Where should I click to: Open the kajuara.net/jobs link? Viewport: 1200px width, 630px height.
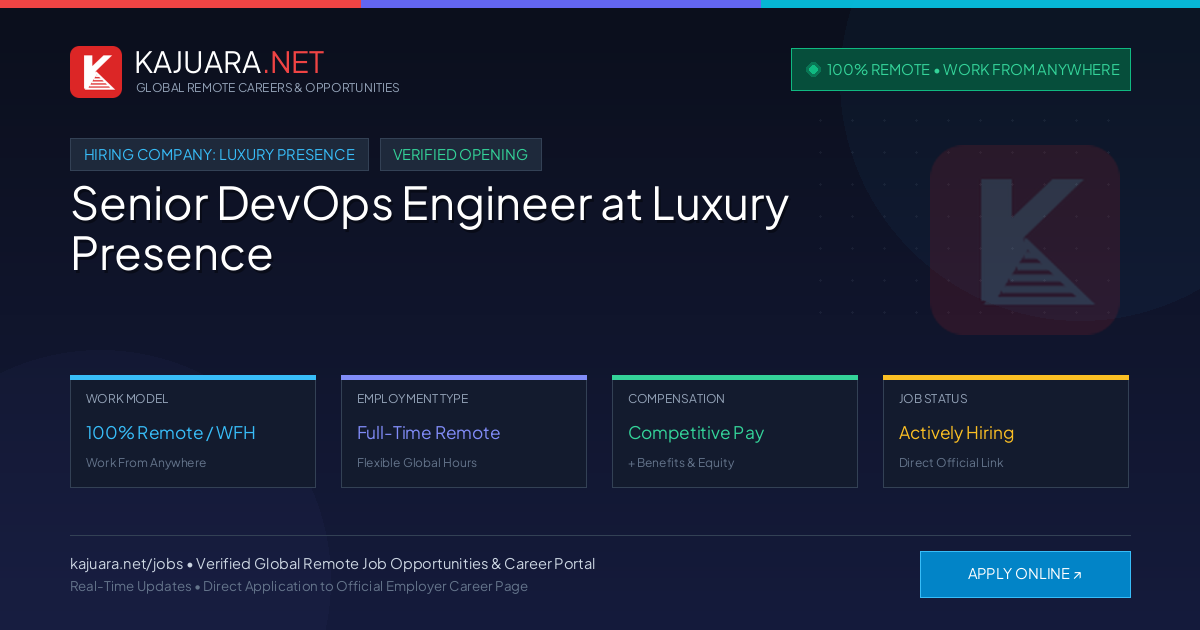coord(126,564)
